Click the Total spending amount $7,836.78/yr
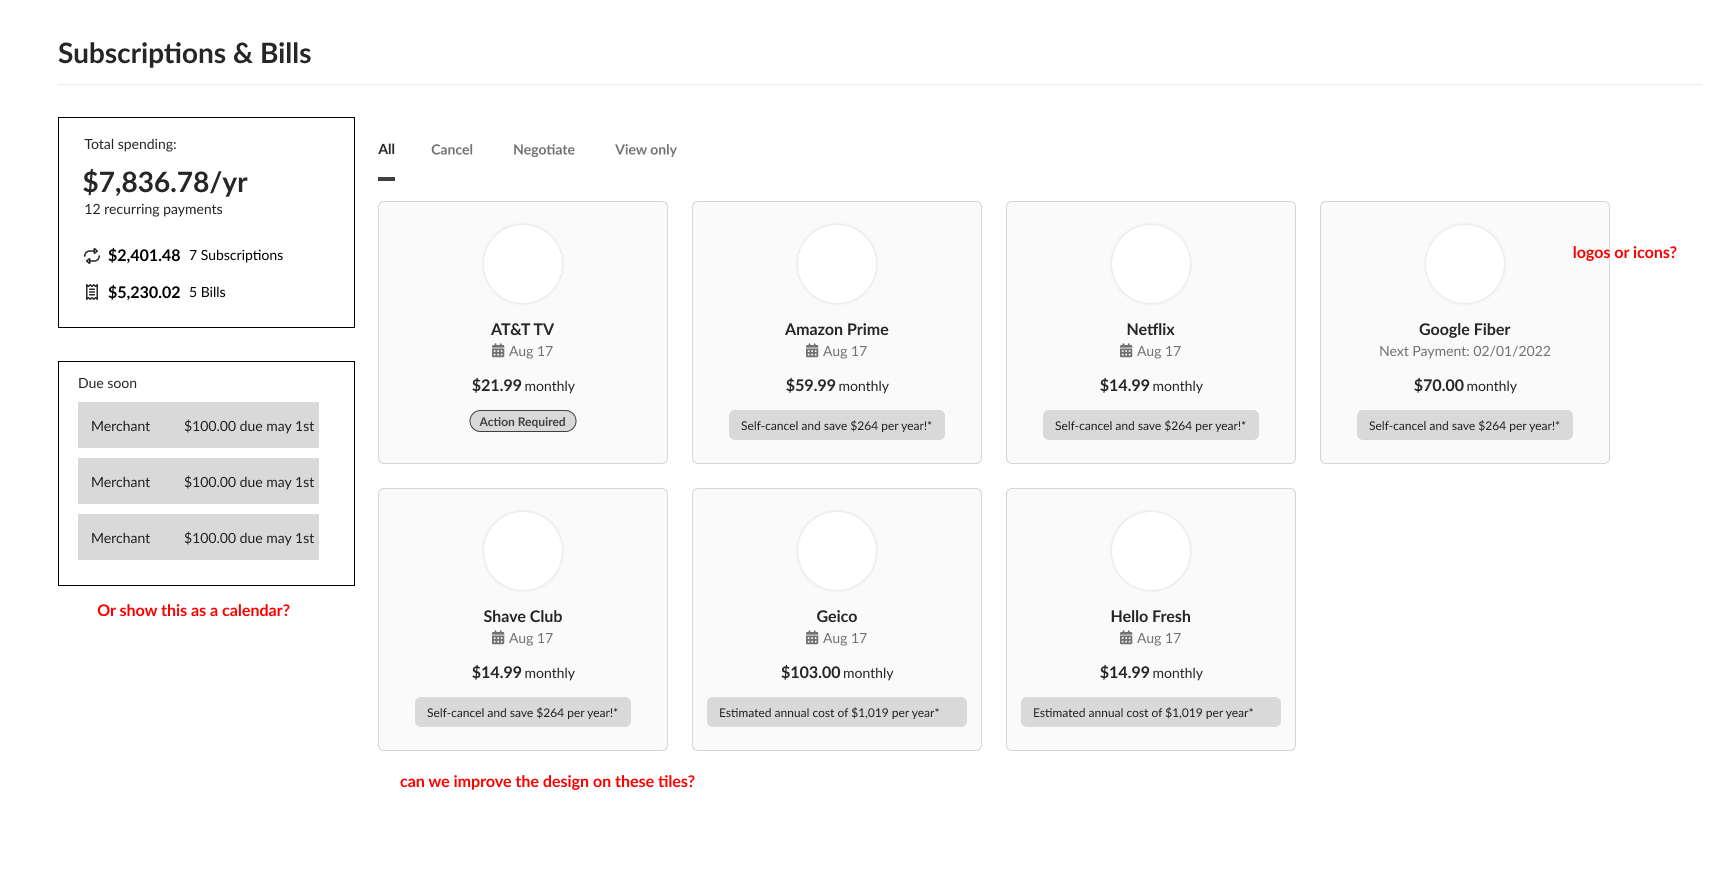Image resolution: width=1735 pixels, height=873 pixels. (x=164, y=181)
